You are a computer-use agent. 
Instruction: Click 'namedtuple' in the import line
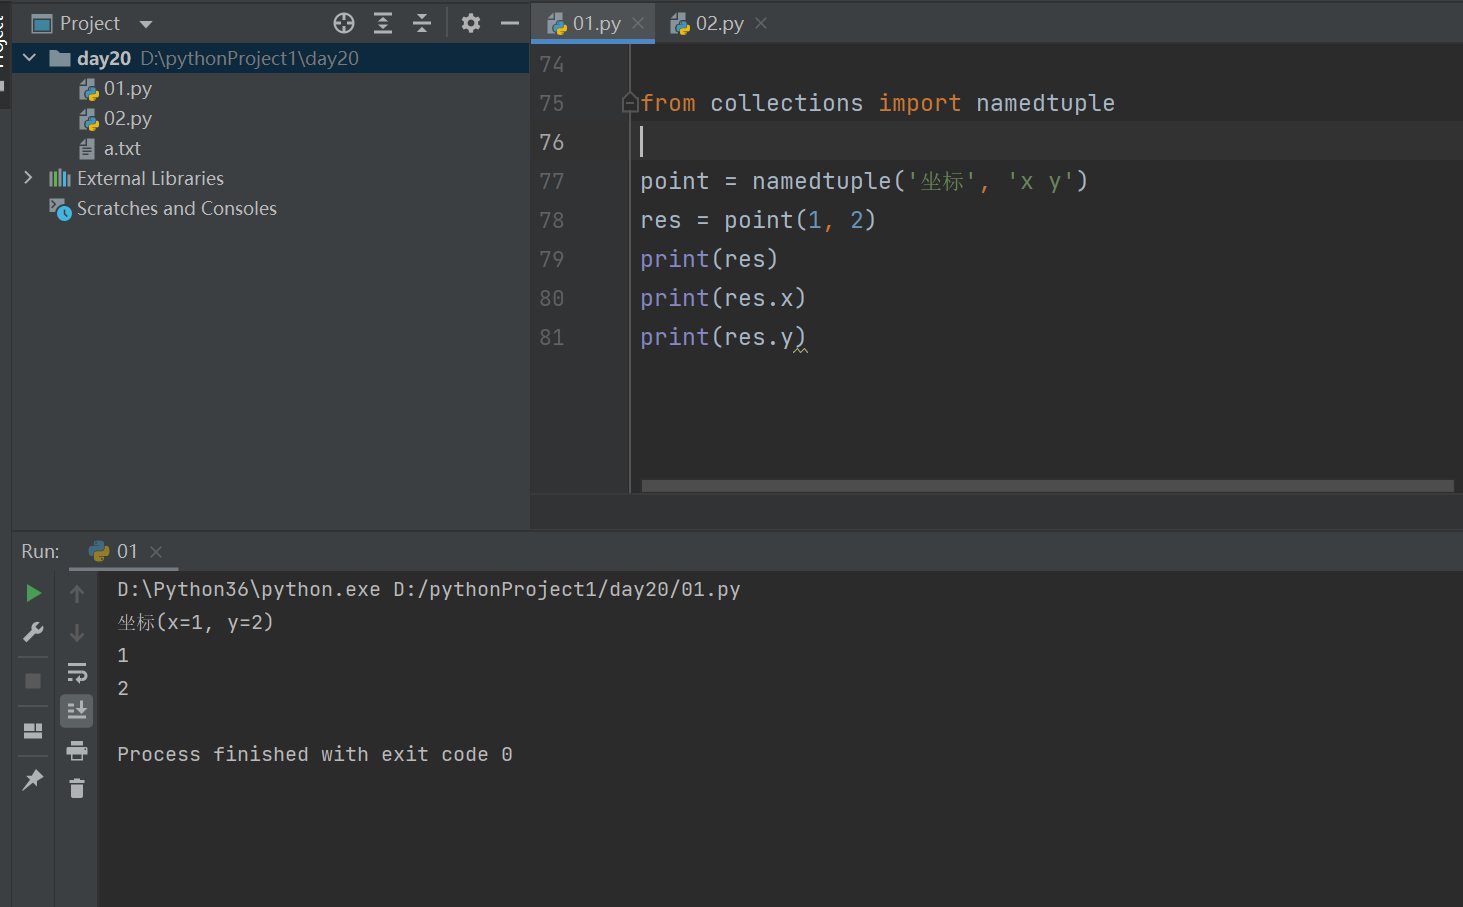point(1045,103)
